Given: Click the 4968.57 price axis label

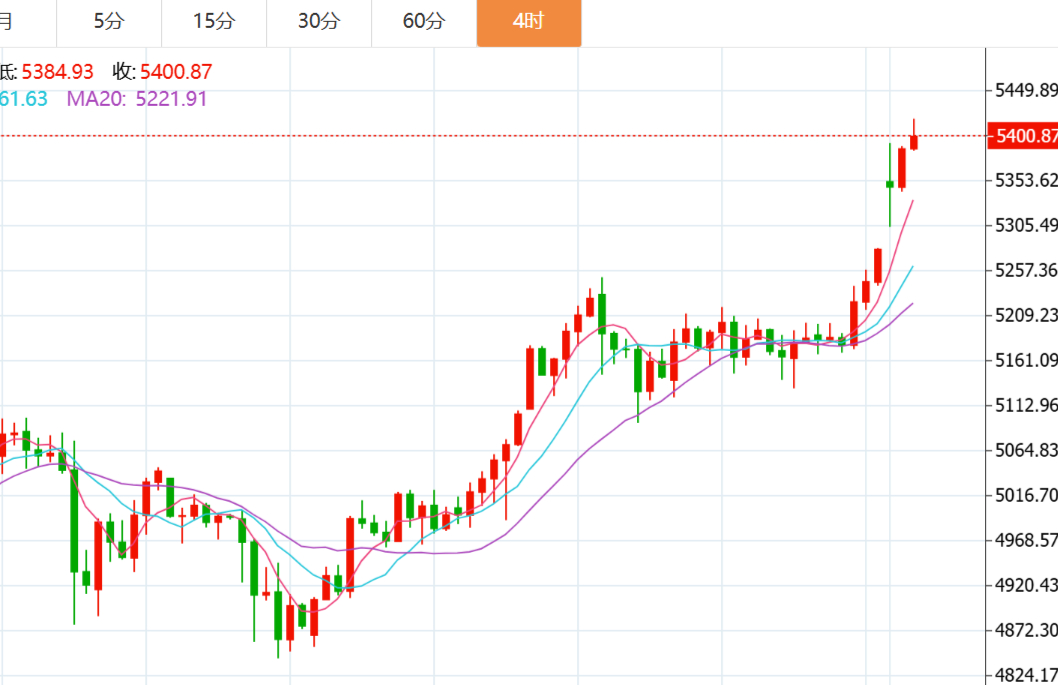Looking at the screenshot, I should coord(1026,540).
